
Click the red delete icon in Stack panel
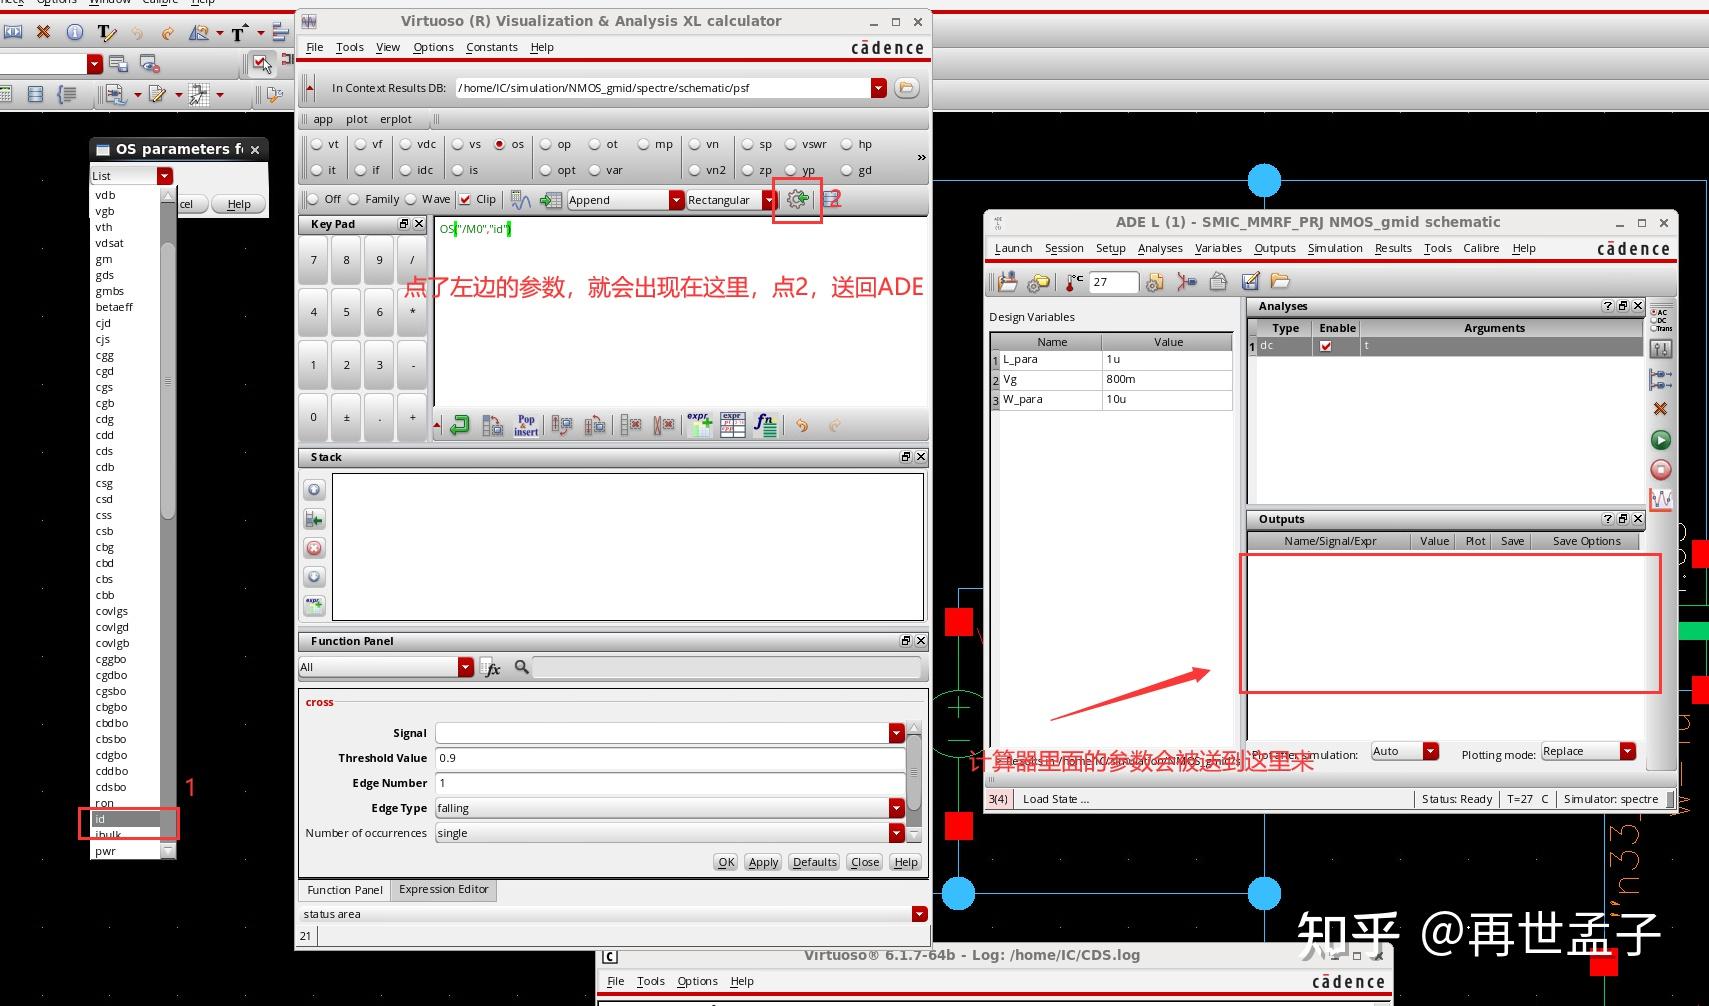pyautogui.click(x=314, y=548)
